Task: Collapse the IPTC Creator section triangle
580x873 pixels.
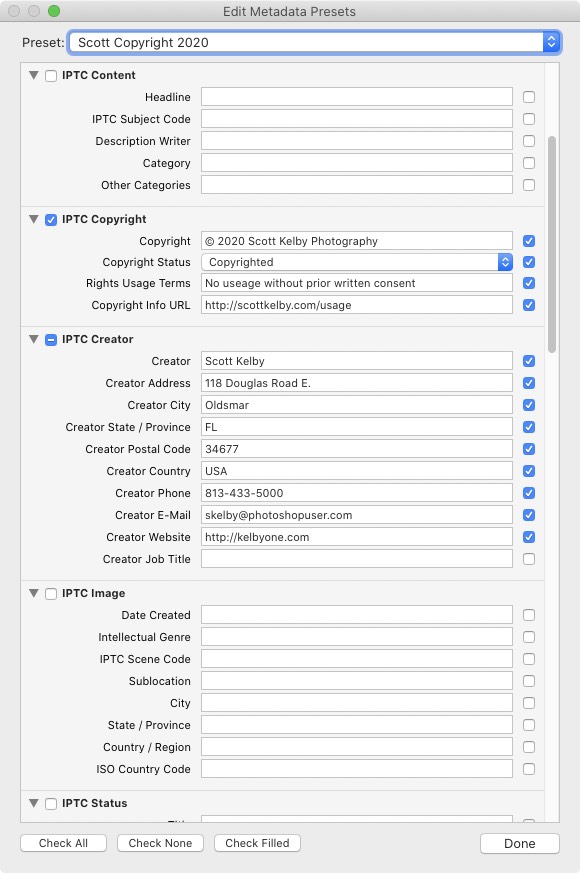Action: pos(34,339)
